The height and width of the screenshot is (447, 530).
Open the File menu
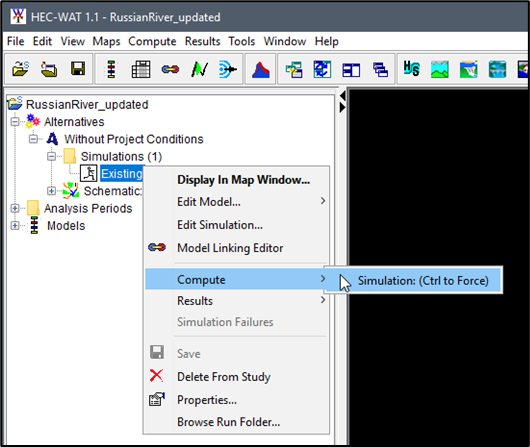coord(16,41)
